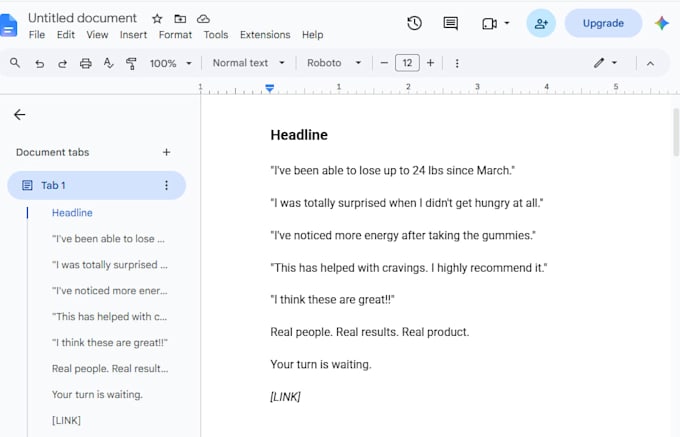Redo the last action
Viewport: 680px width, 437px height.
click(x=62, y=64)
